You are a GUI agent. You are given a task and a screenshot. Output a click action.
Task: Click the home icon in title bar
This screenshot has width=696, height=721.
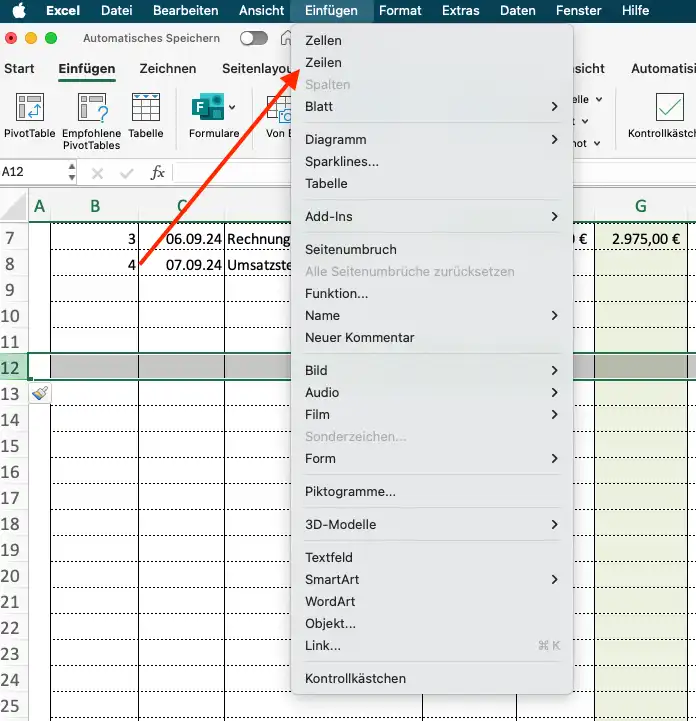coord(285,38)
